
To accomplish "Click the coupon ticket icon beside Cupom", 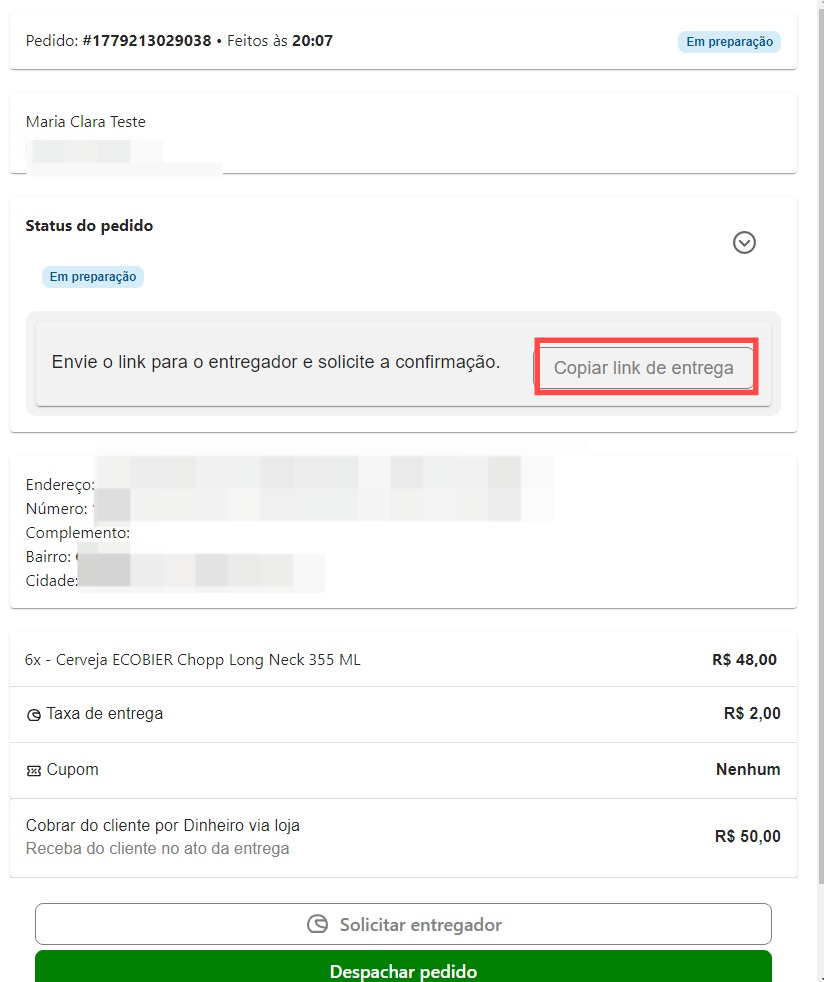I will coord(34,771).
